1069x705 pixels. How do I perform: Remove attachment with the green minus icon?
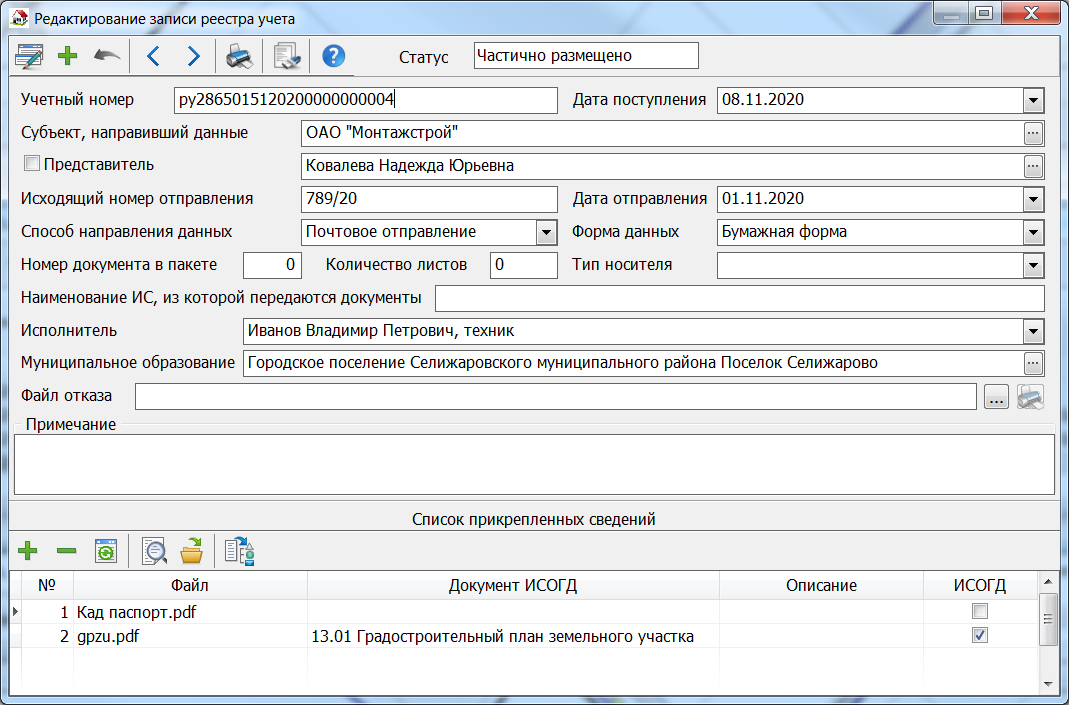coord(66,550)
